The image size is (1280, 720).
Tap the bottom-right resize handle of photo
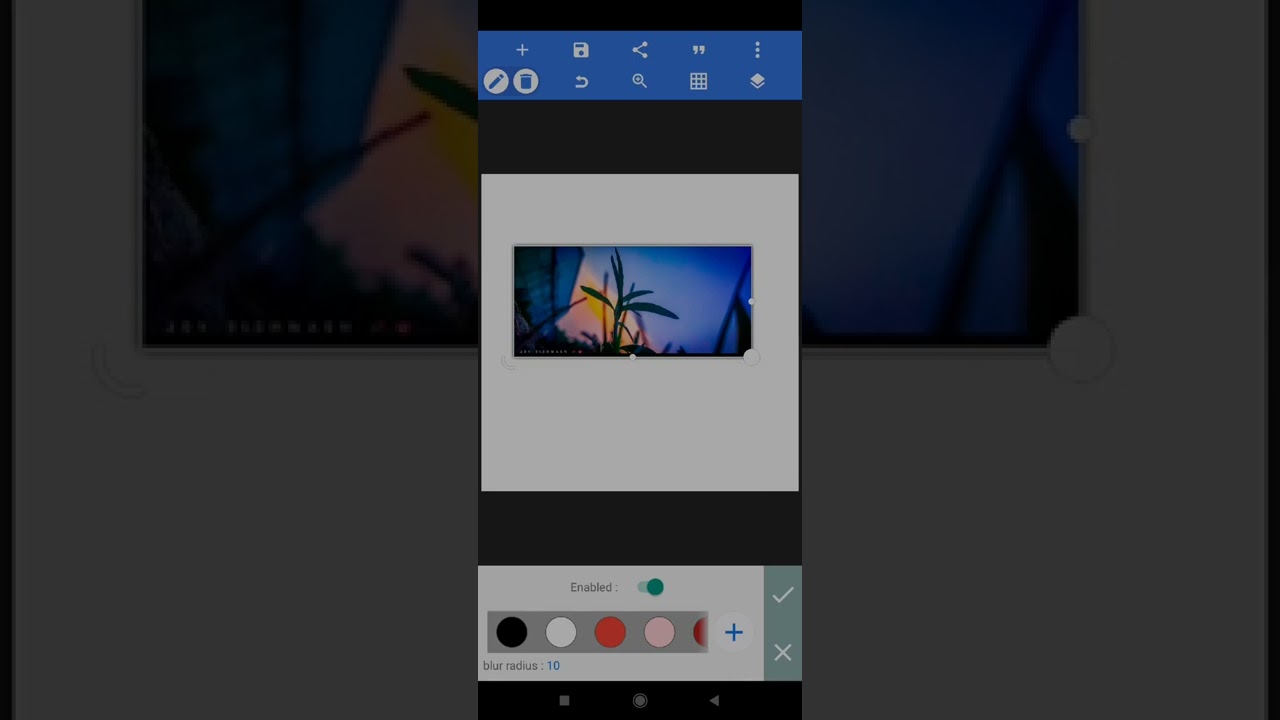click(752, 357)
